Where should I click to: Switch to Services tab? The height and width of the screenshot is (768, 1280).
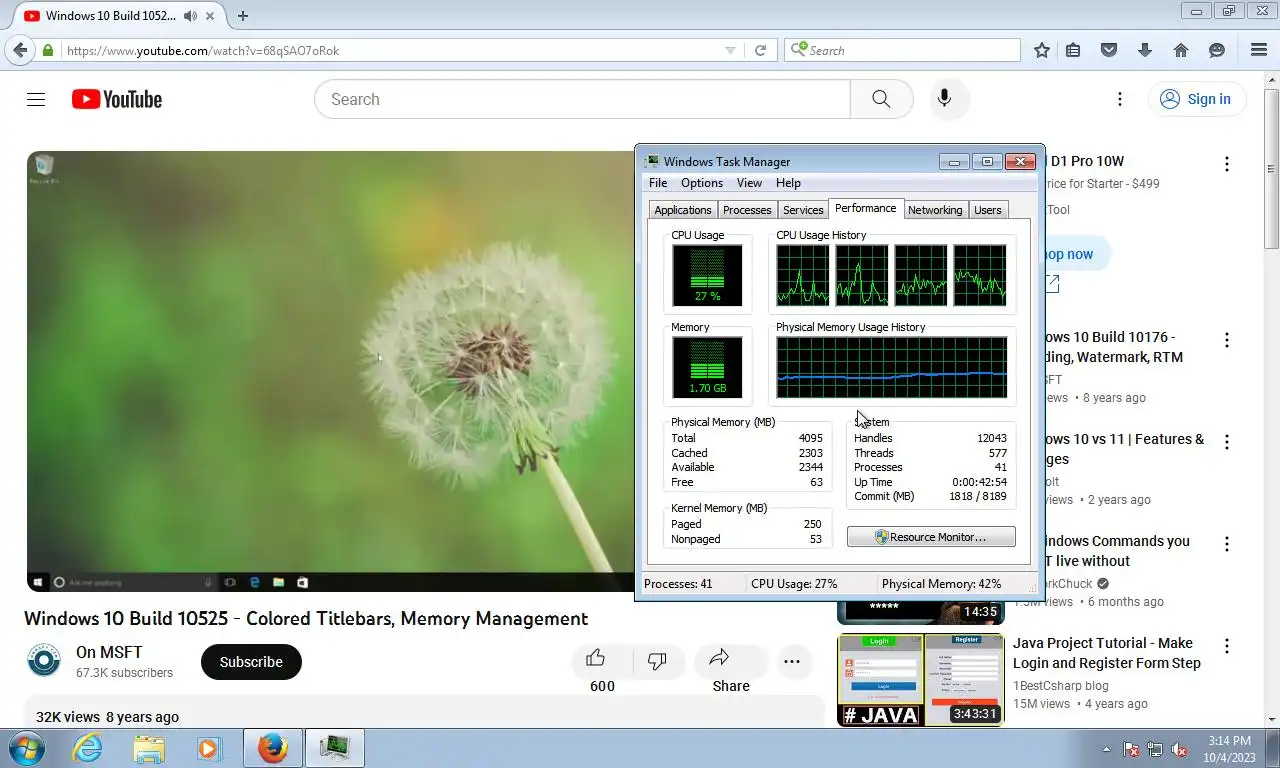[x=803, y=210]
